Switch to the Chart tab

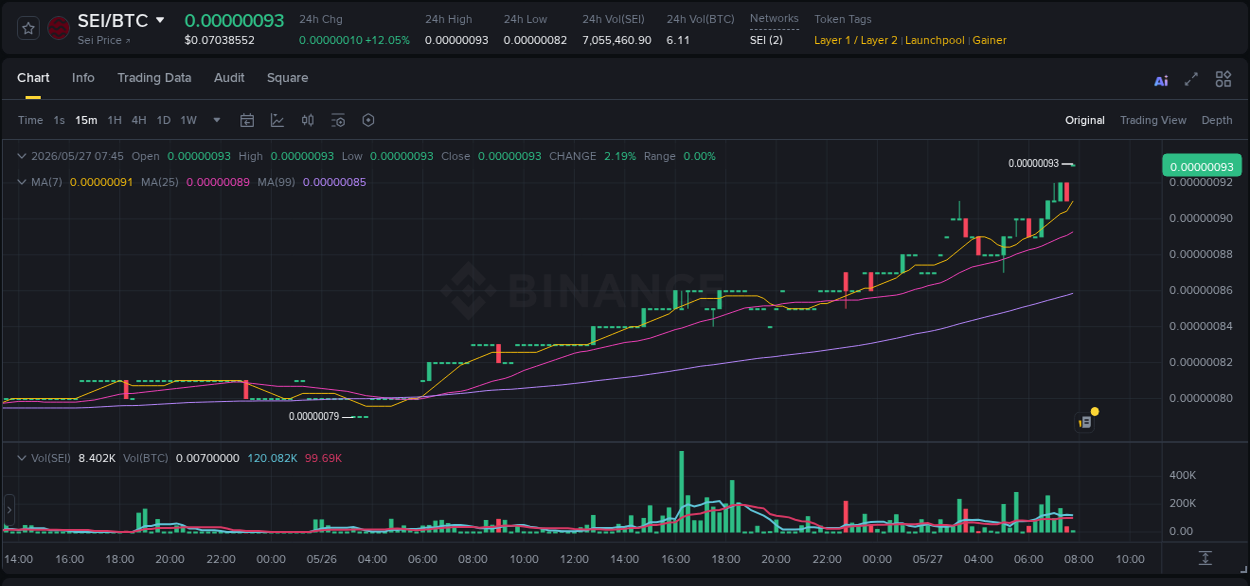pos(33,78)
